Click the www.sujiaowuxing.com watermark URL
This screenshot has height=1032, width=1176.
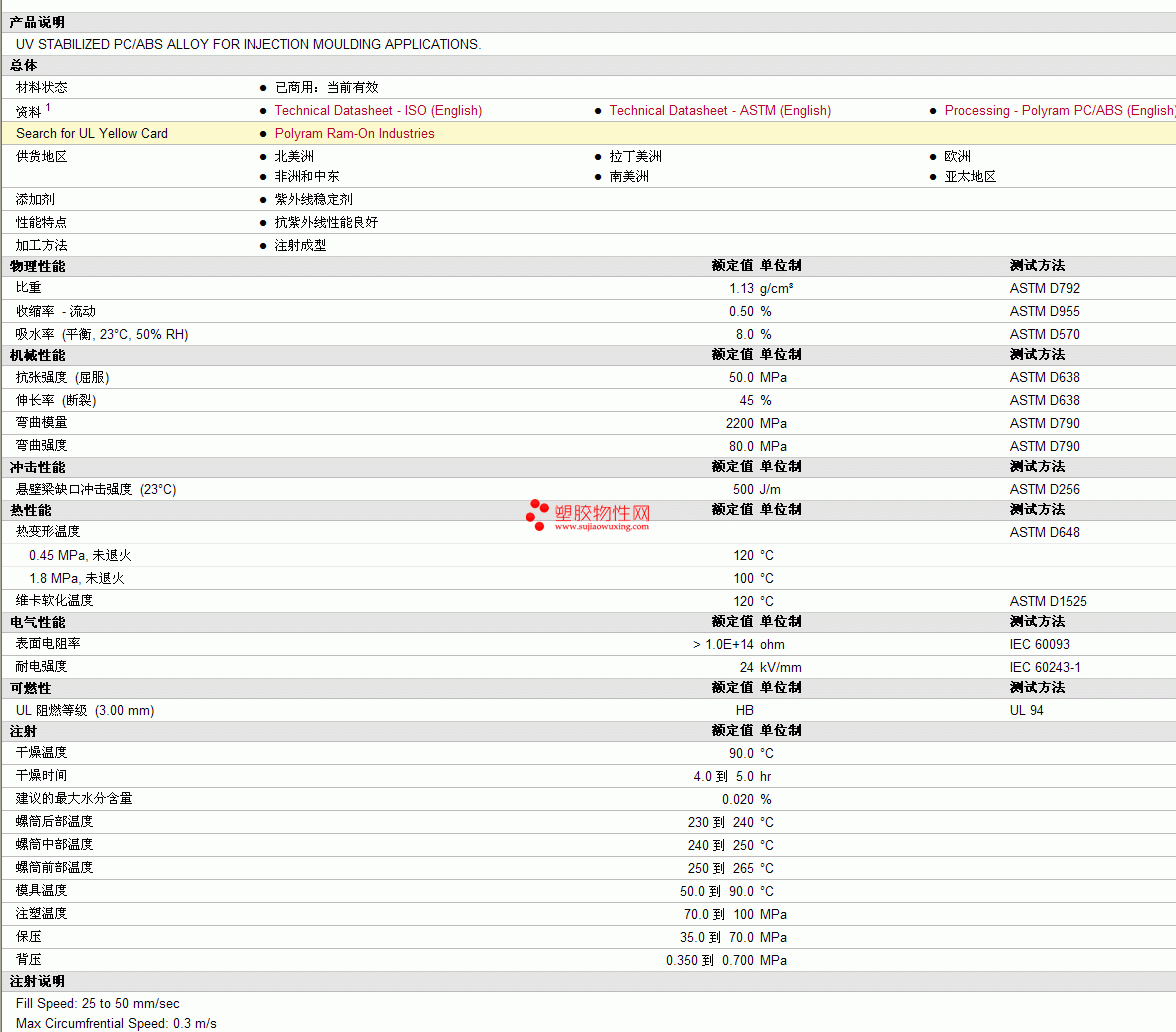click(x=602, y=526)
